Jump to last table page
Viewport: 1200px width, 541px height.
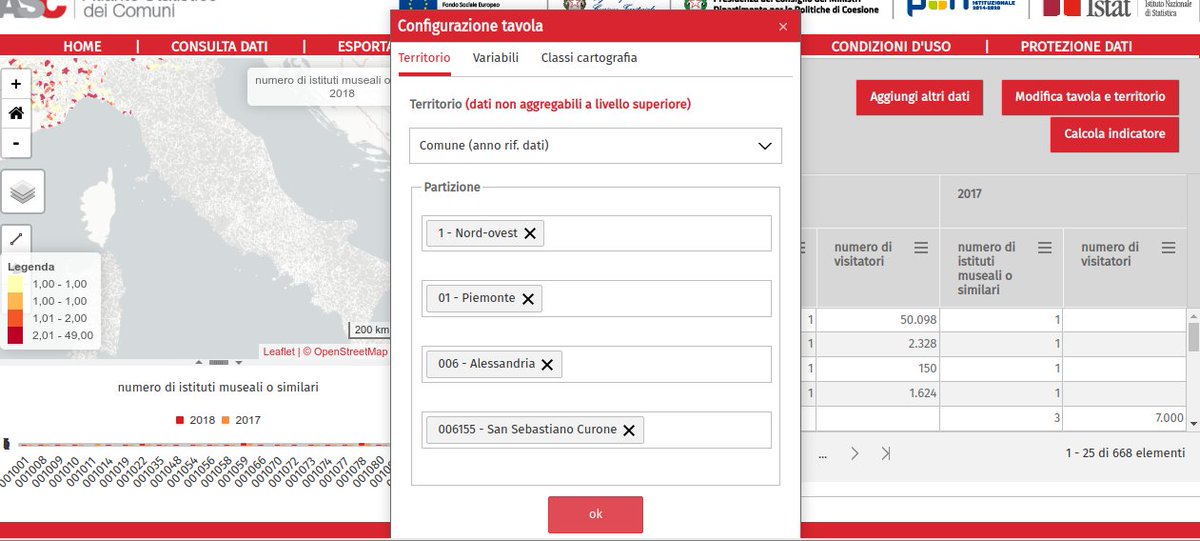(886, 453)
